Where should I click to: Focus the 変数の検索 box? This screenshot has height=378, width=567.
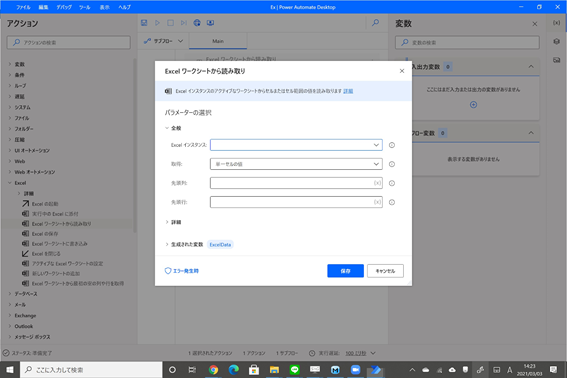pos(467,42)
